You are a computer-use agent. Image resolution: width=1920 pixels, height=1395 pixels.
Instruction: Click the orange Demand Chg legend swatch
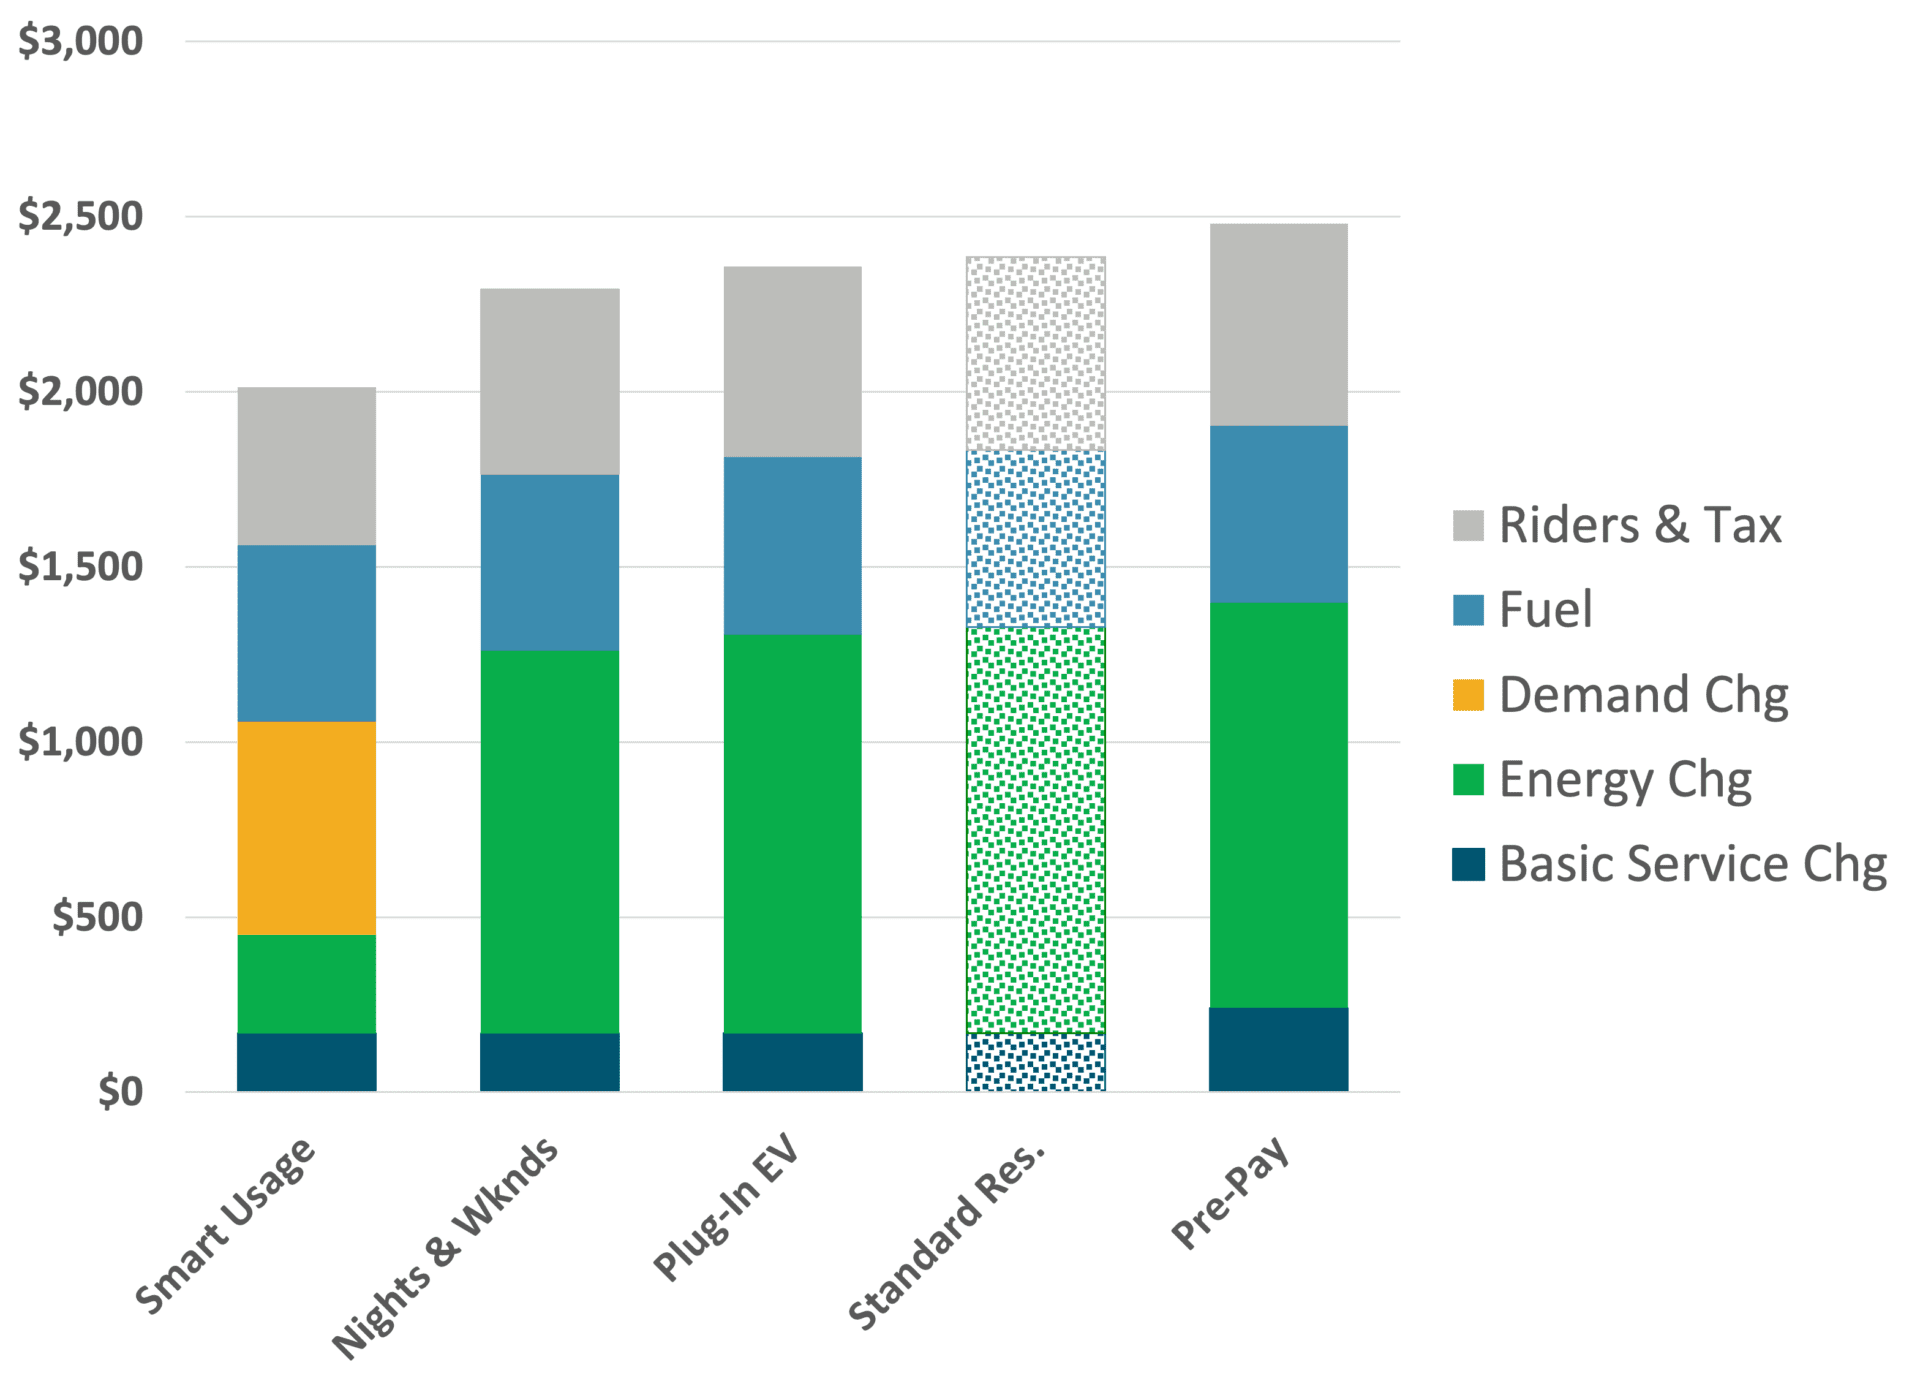coord(1467,695)
